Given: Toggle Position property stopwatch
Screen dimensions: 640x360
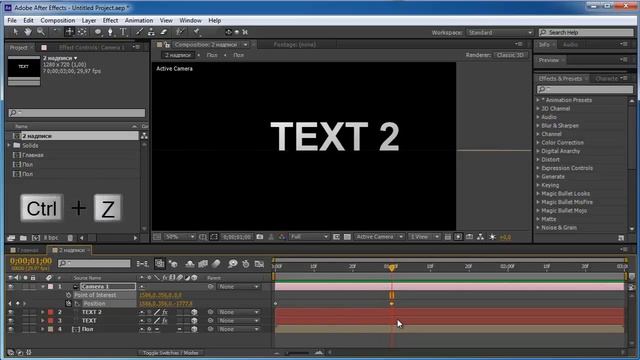Looking at the screenshot, I should pyautogui.click(x=68, y=304).
